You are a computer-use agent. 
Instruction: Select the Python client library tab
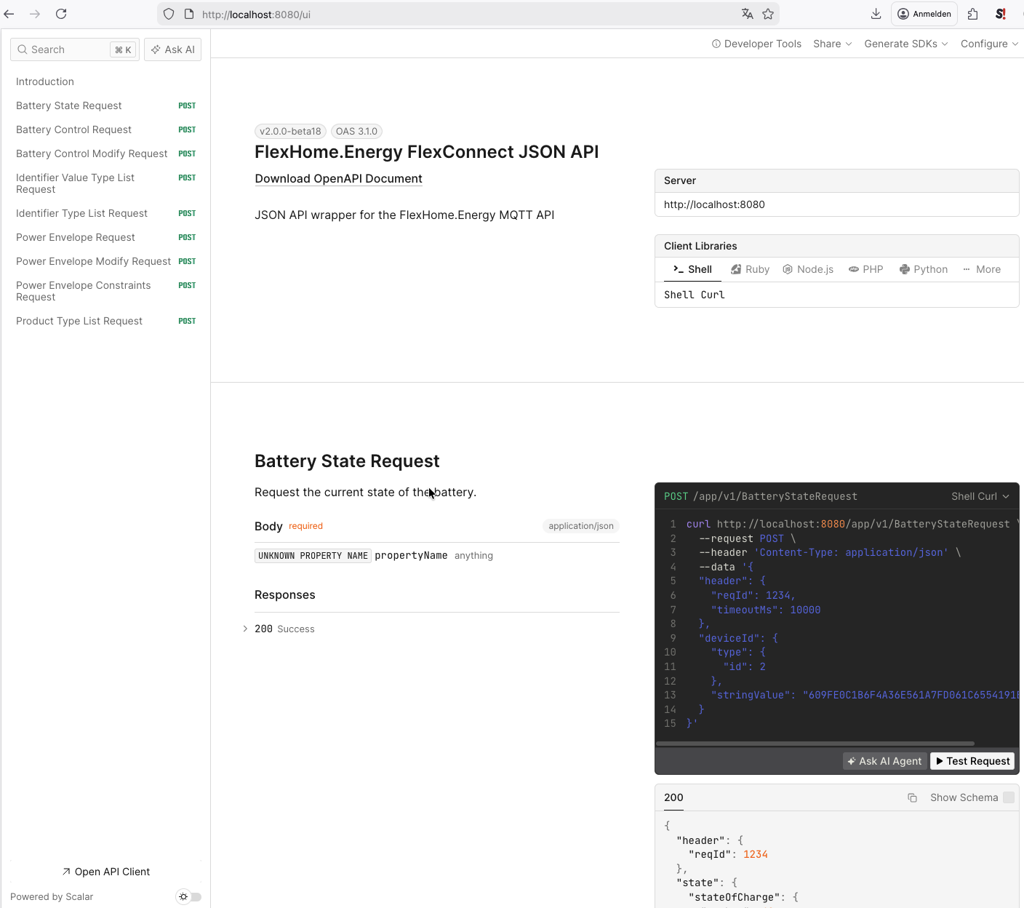(923, 269)
